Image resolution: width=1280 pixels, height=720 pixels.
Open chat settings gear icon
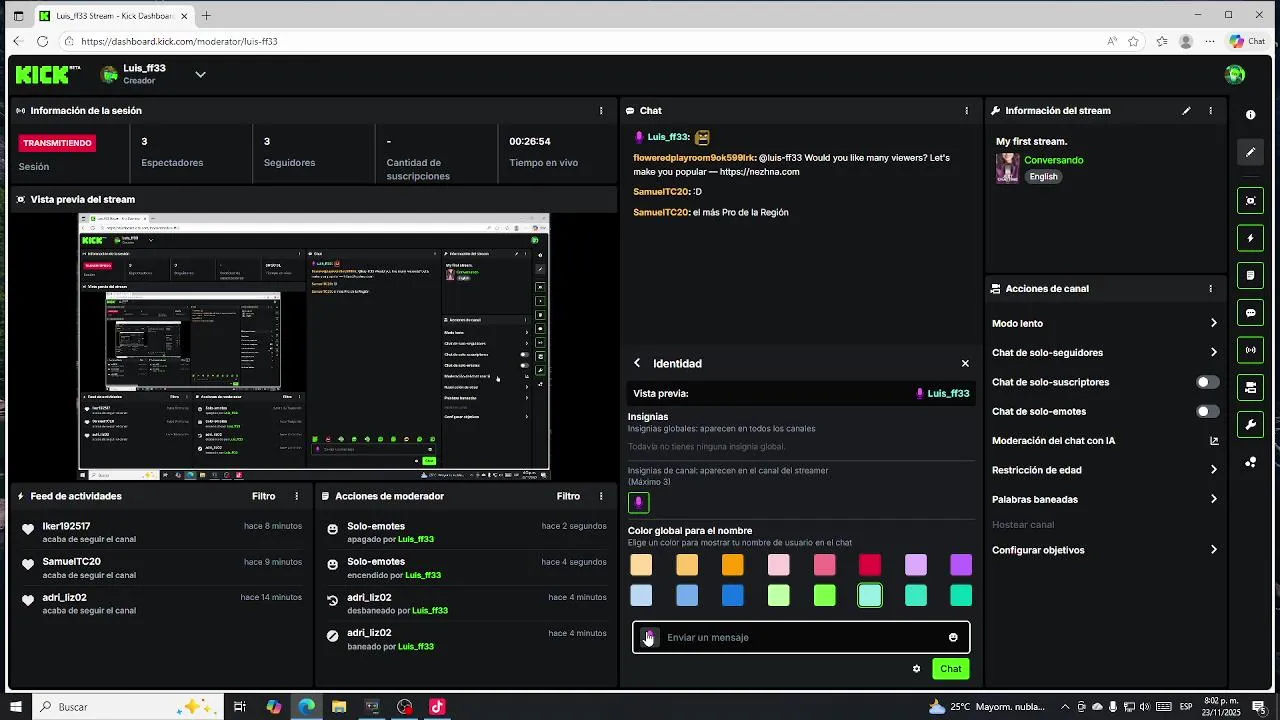(x=916, y=669)
